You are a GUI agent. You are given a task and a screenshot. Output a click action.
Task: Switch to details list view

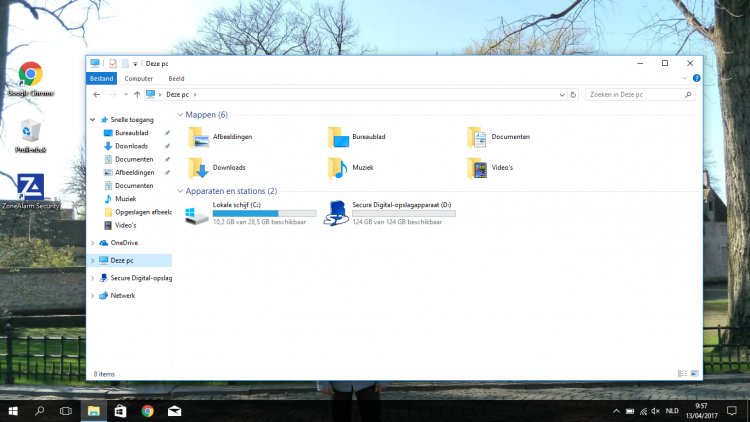tap(682, 373)
